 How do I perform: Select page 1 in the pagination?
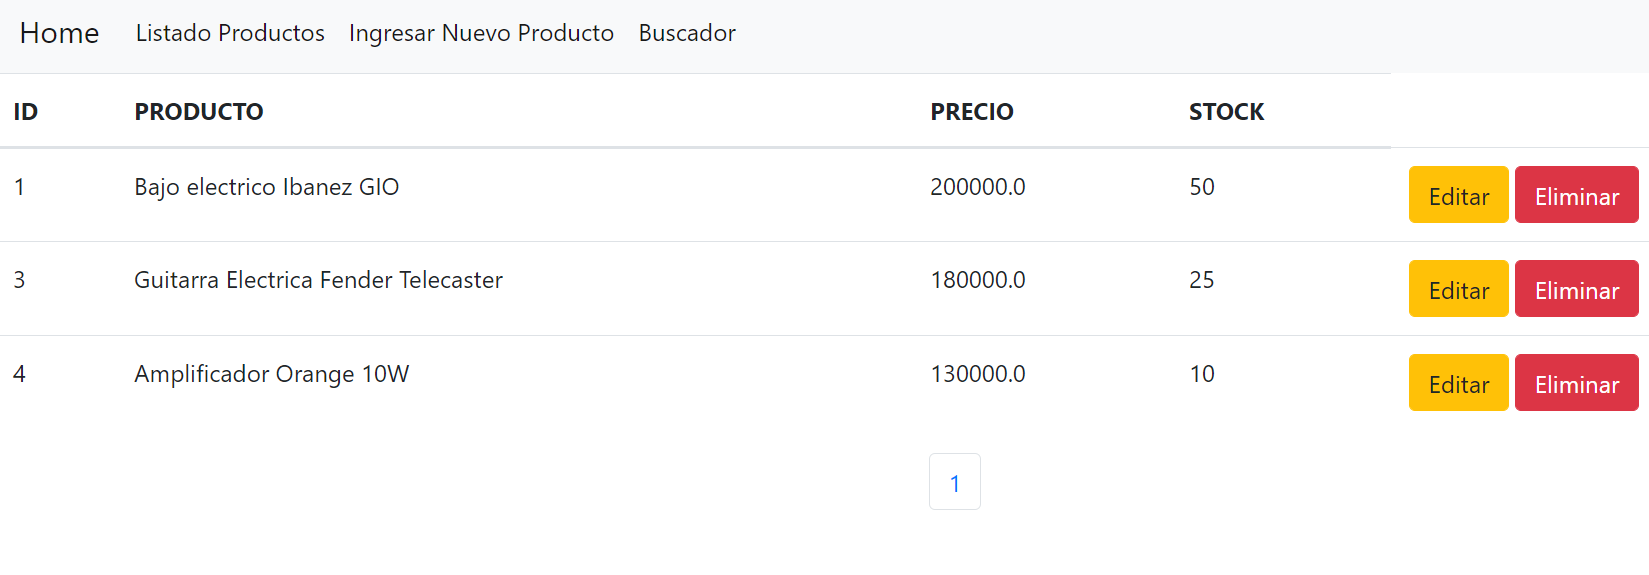click(x=955, y=482)
